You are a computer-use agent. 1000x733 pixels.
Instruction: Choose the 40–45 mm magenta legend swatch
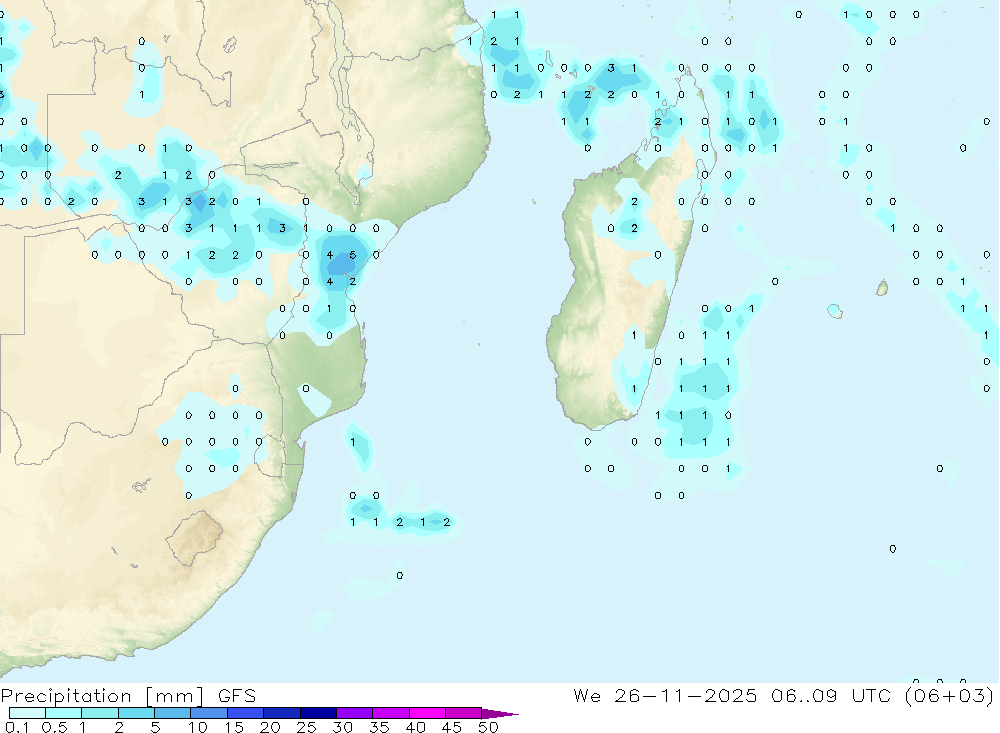click(427, 713)
